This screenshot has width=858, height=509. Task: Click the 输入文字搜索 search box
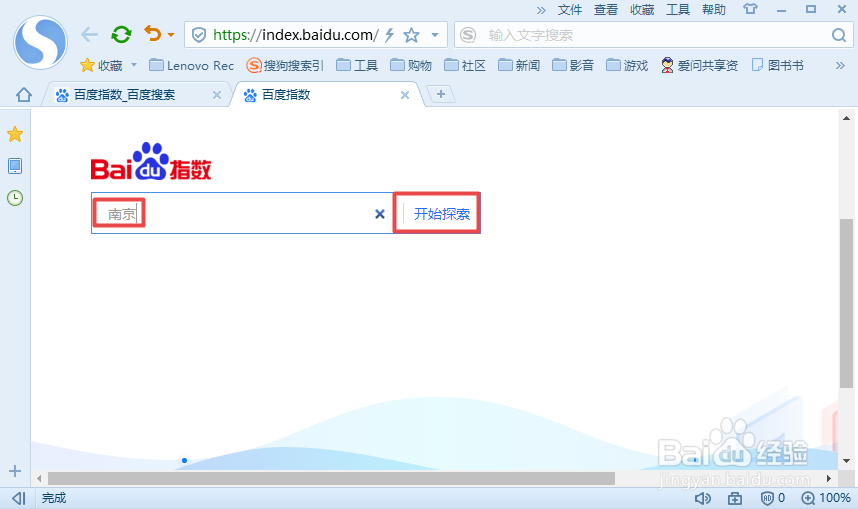point(654,35)
